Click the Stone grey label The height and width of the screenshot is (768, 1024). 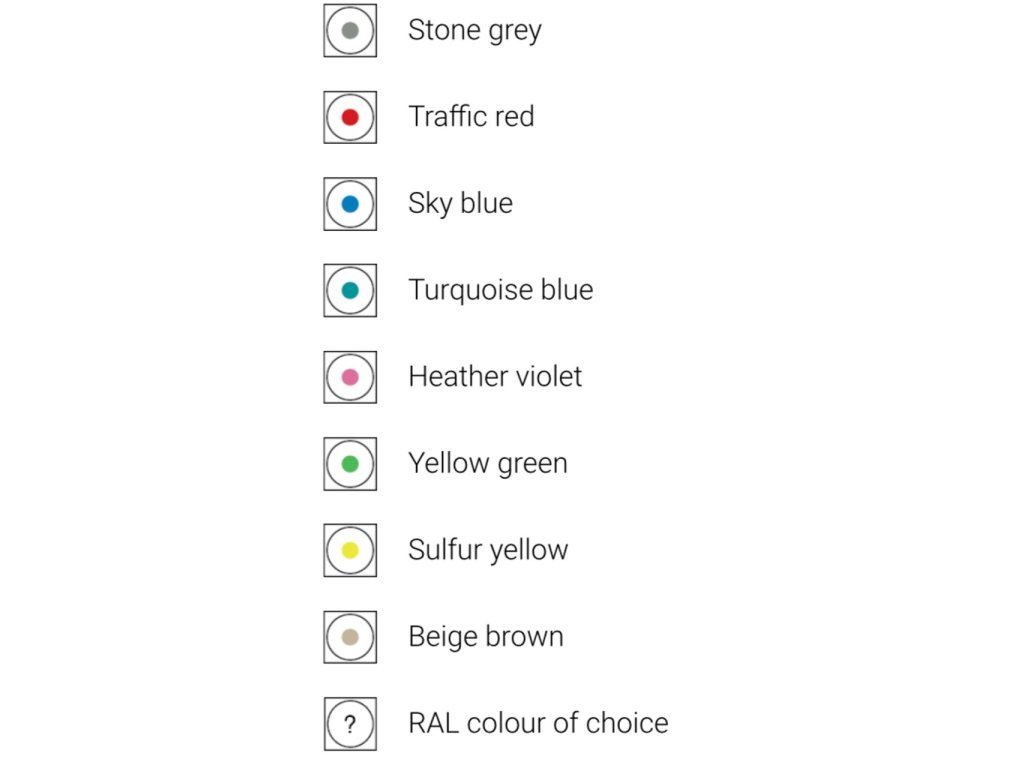pos(475,31)
